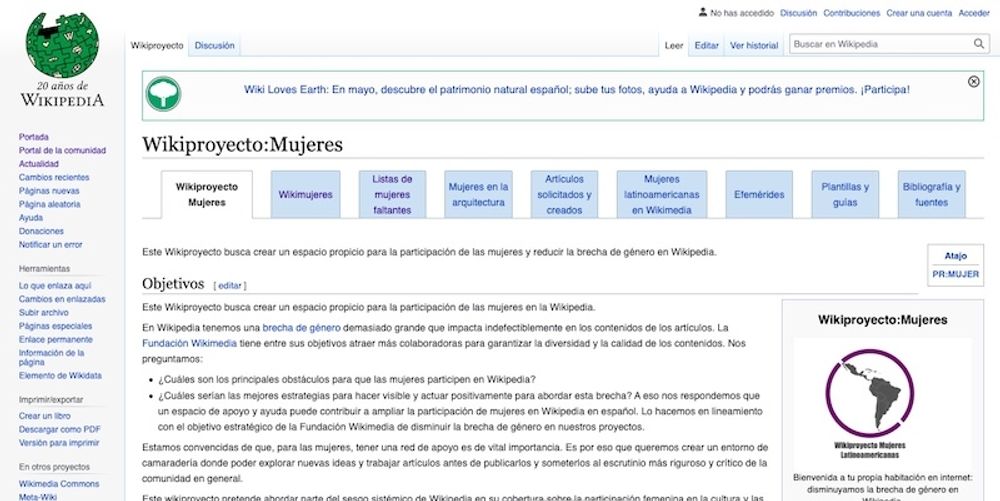The height and width of the screenshot is (501, 1000).
Task: Open Cambios en enlazadas
Action: pos(62,299)
